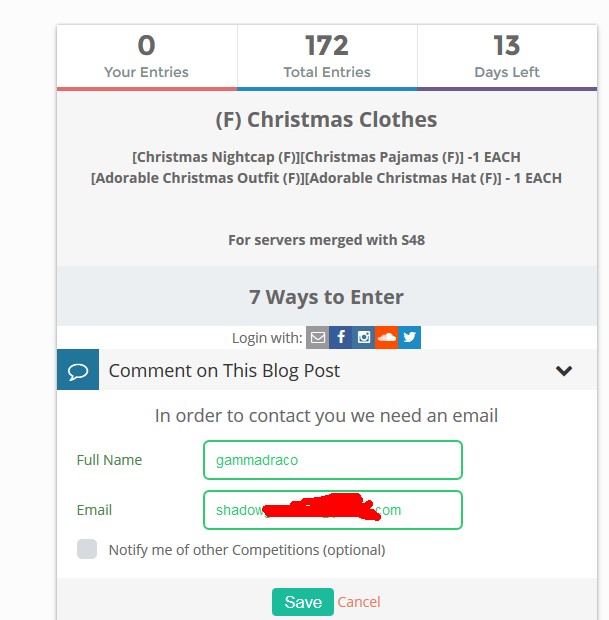
Task: Select the Total Entries counter tab
Action: coord(327,57)
